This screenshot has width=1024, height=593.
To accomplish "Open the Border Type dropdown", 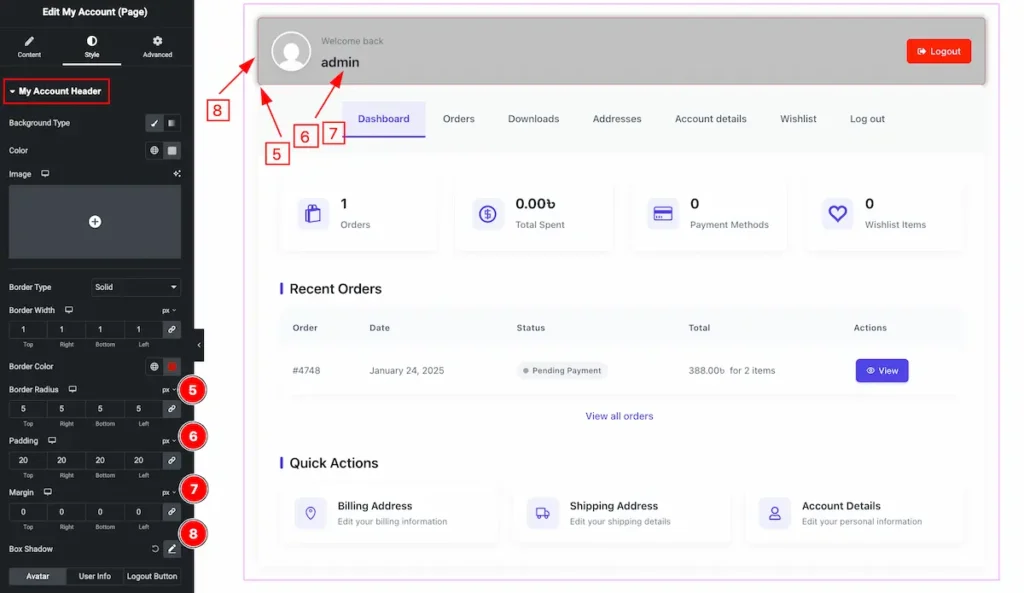I will [136, 287].
